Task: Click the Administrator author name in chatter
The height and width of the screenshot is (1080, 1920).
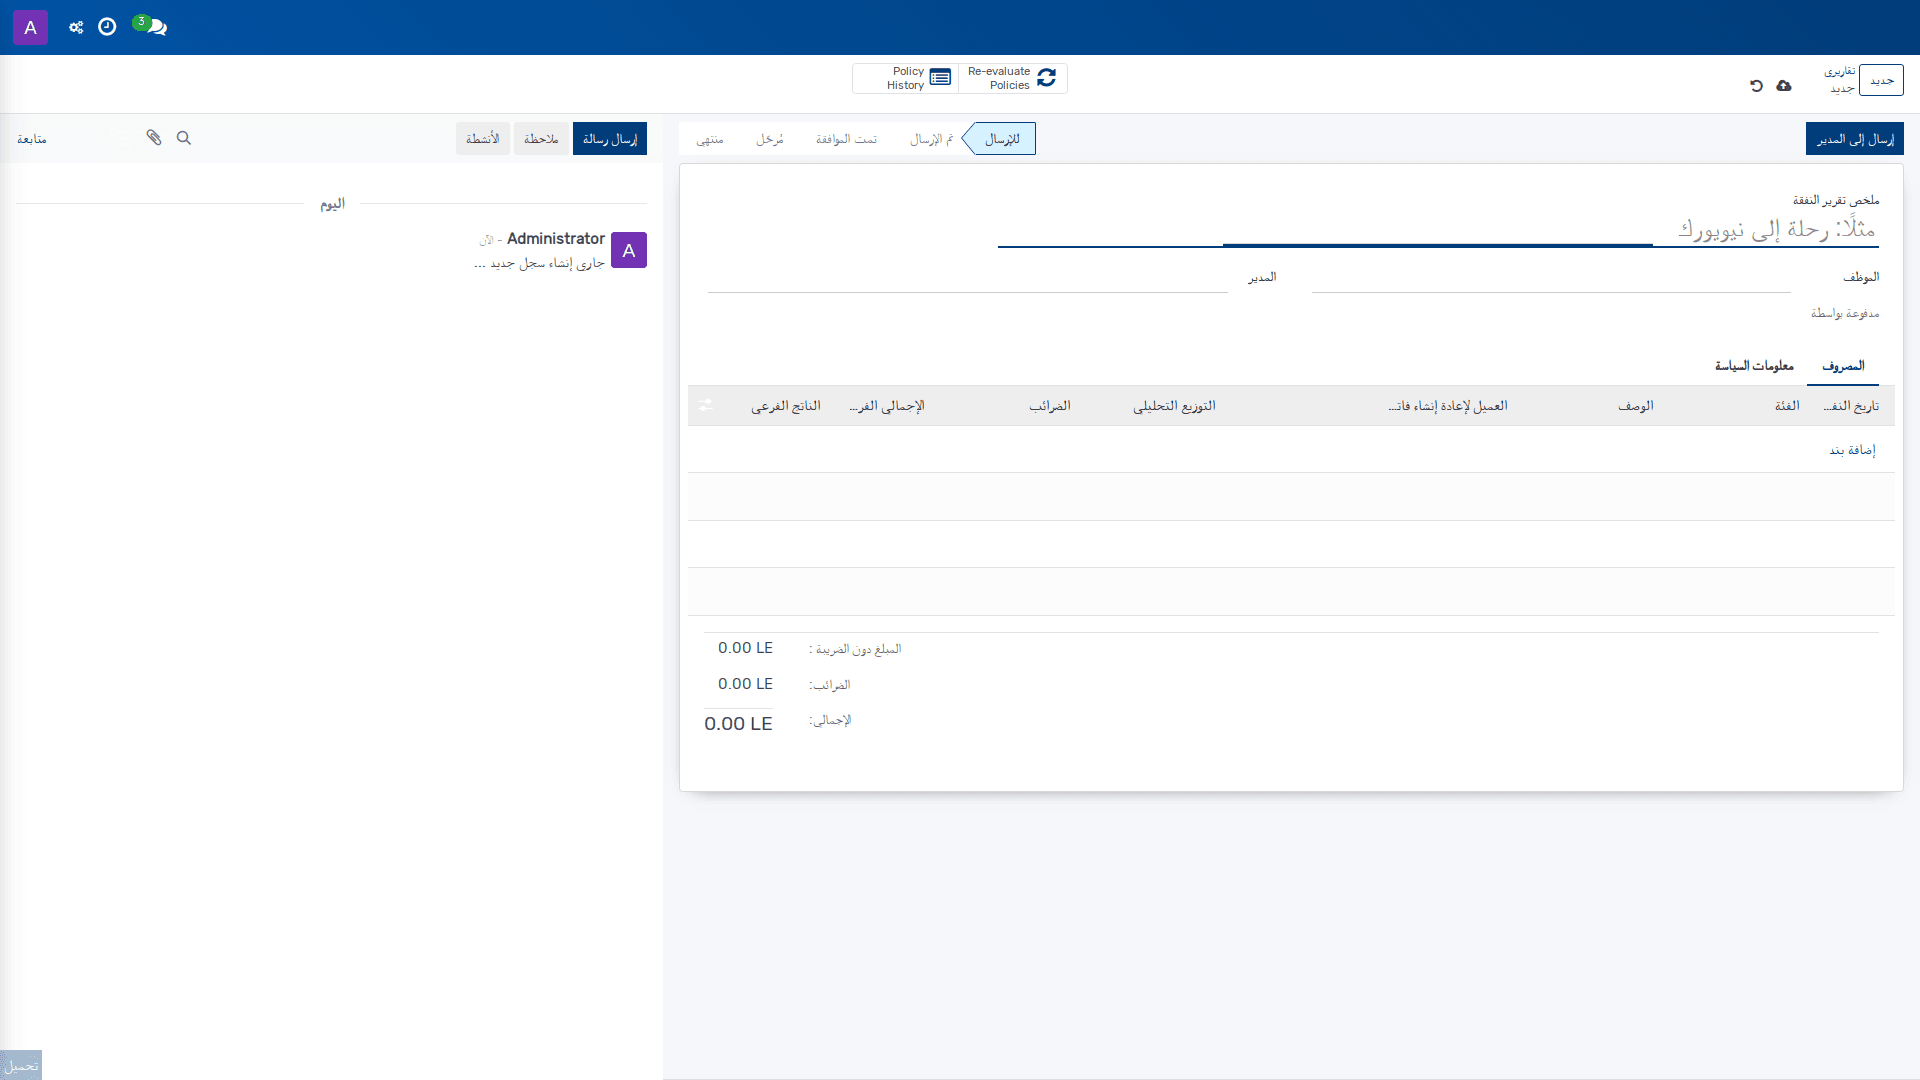Action: (556, 238)
